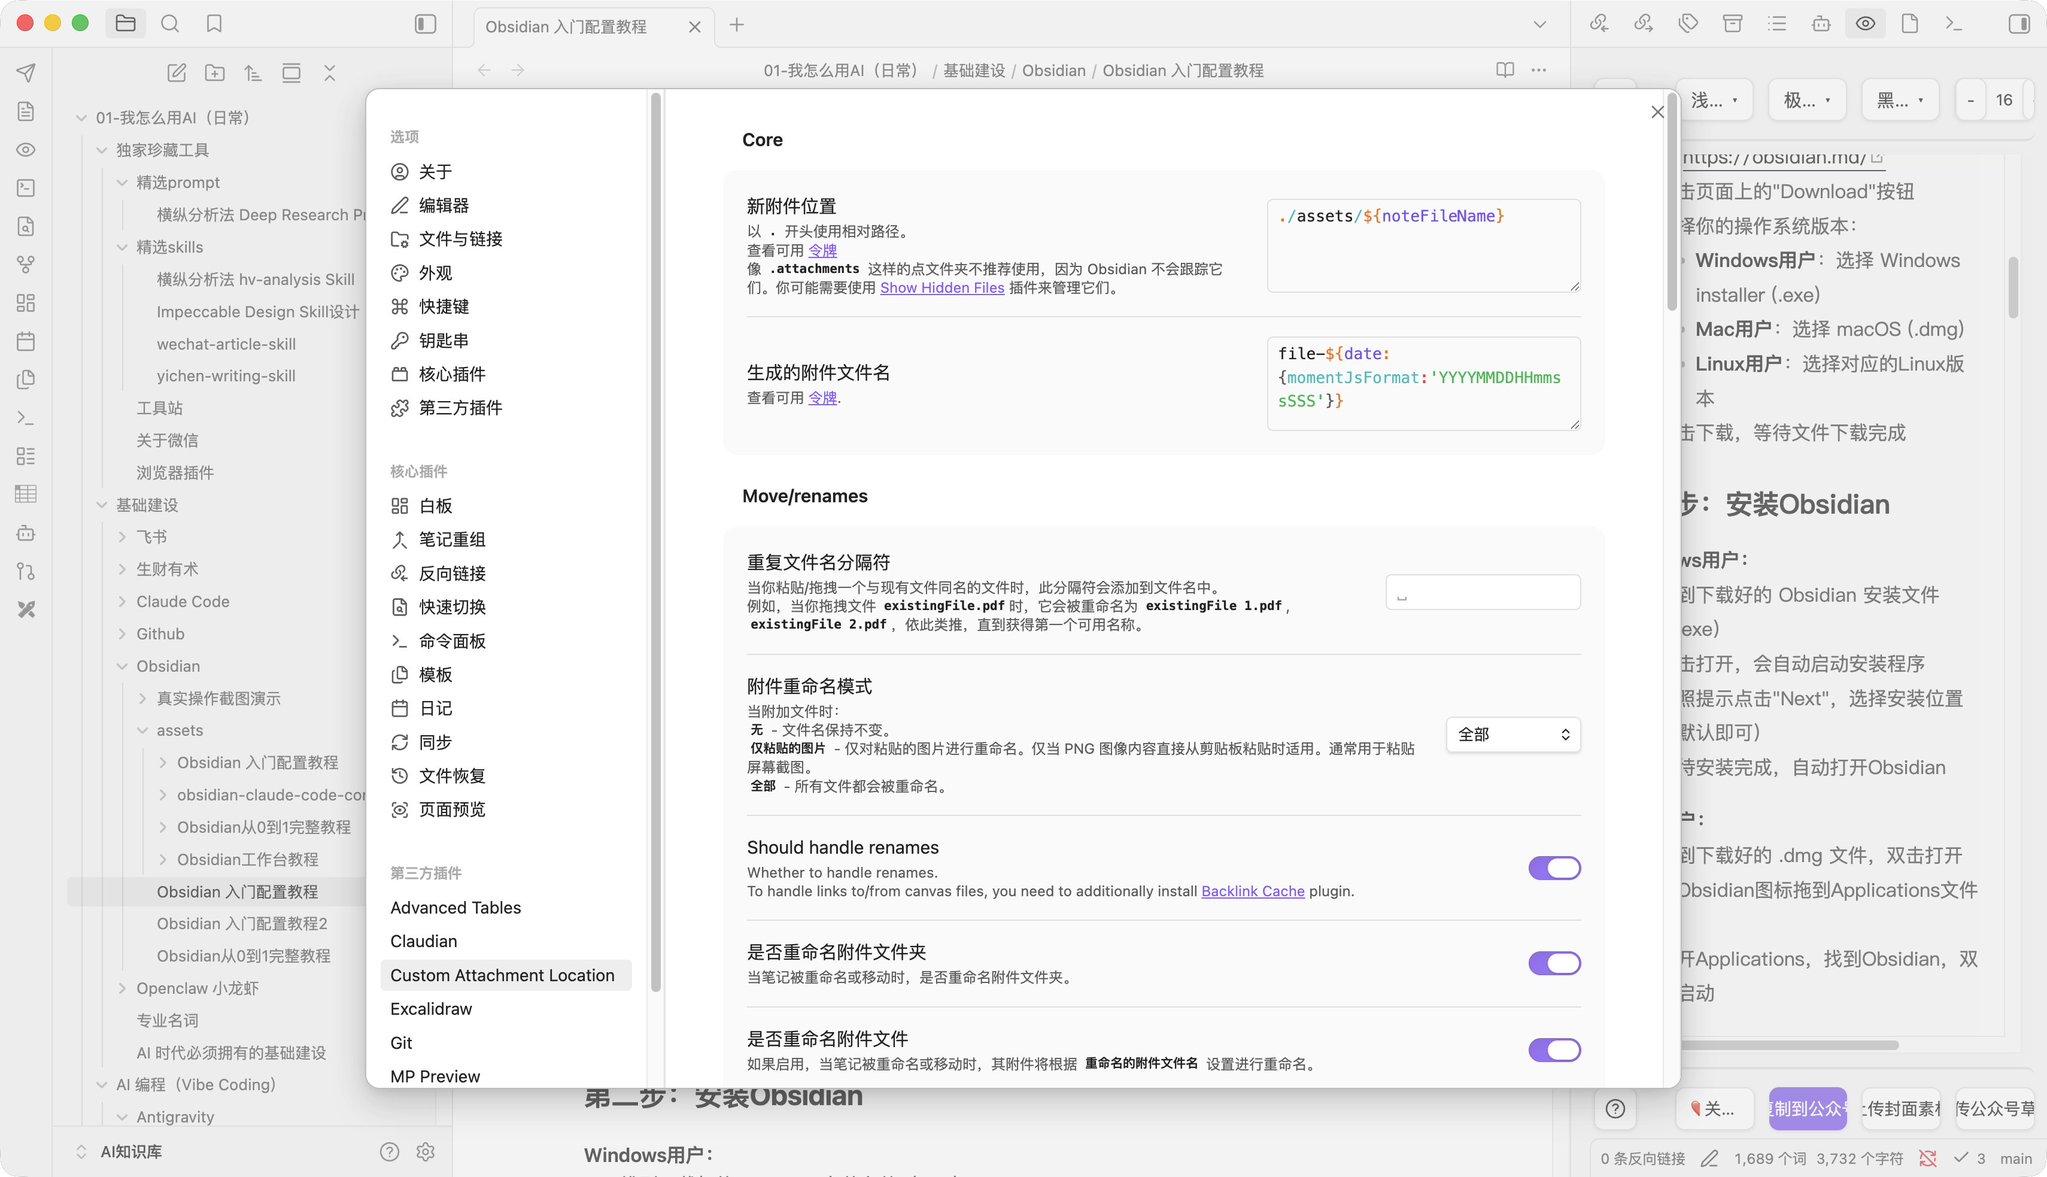Click the 新附件位置 path text field
The image size is (2047, 1177).
click(x=1423, y=245)
